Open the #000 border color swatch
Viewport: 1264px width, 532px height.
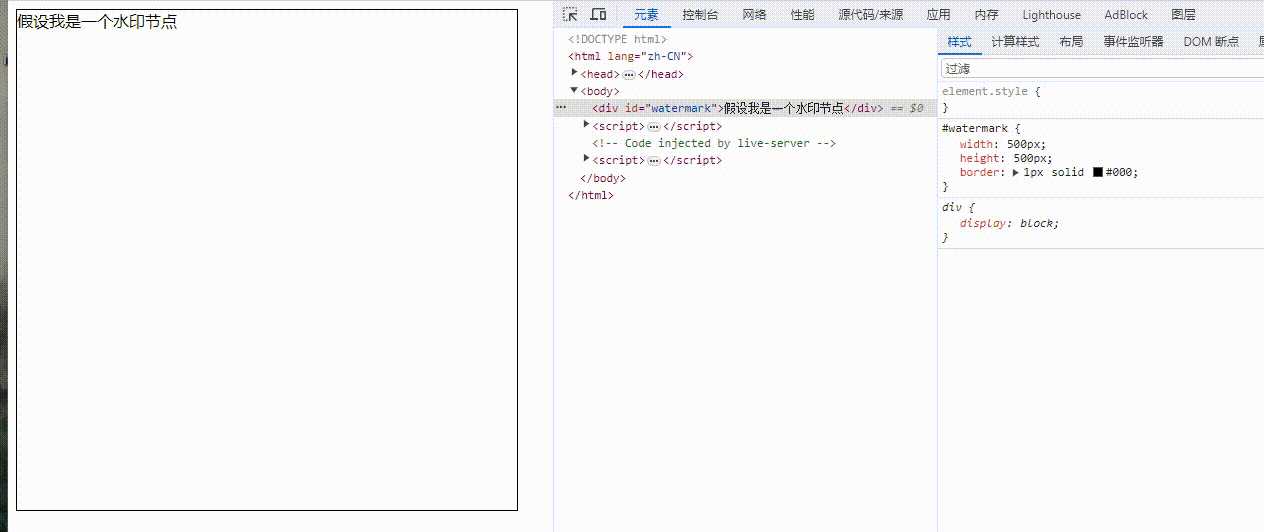[1097, 172]
